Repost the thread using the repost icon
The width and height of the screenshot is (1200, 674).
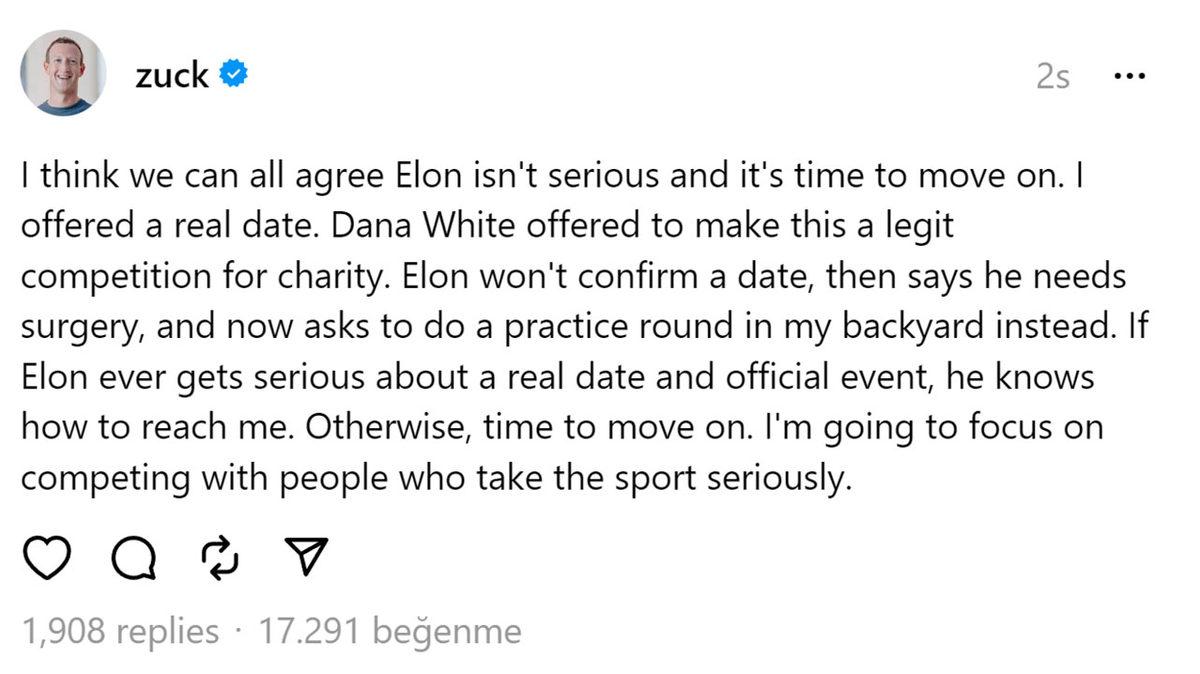tap(220, 557)
